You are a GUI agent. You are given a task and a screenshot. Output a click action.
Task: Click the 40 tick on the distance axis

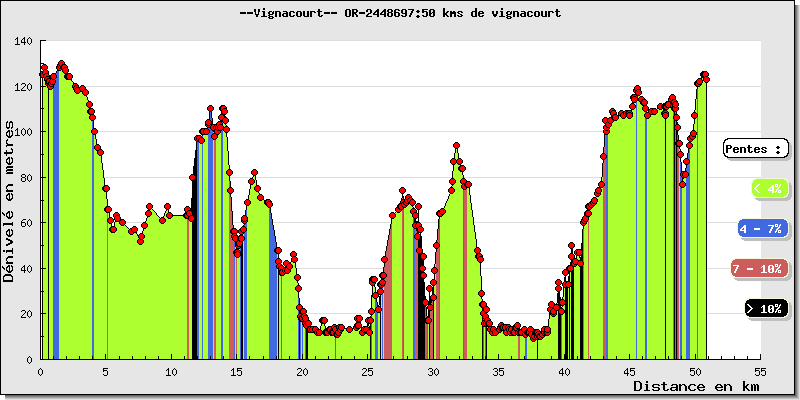(x=564, y=370)
